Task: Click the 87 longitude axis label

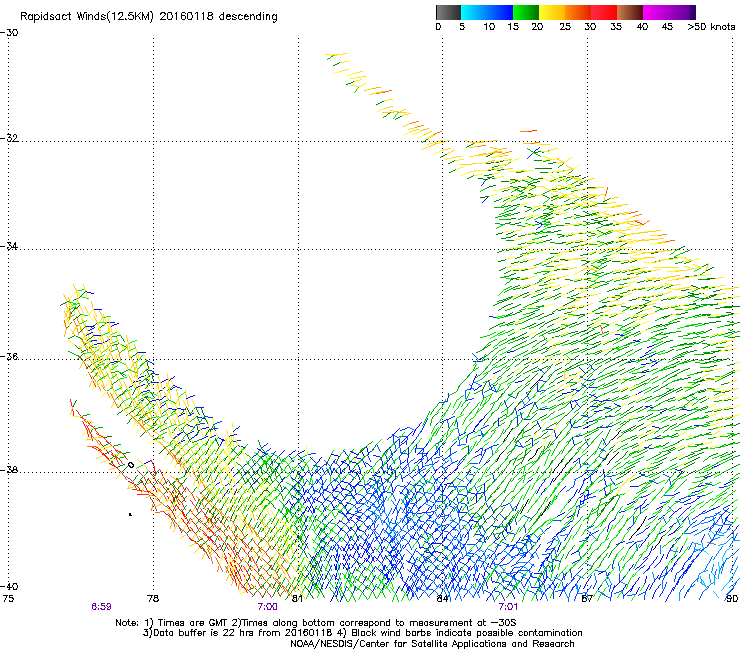Action: 587,599
